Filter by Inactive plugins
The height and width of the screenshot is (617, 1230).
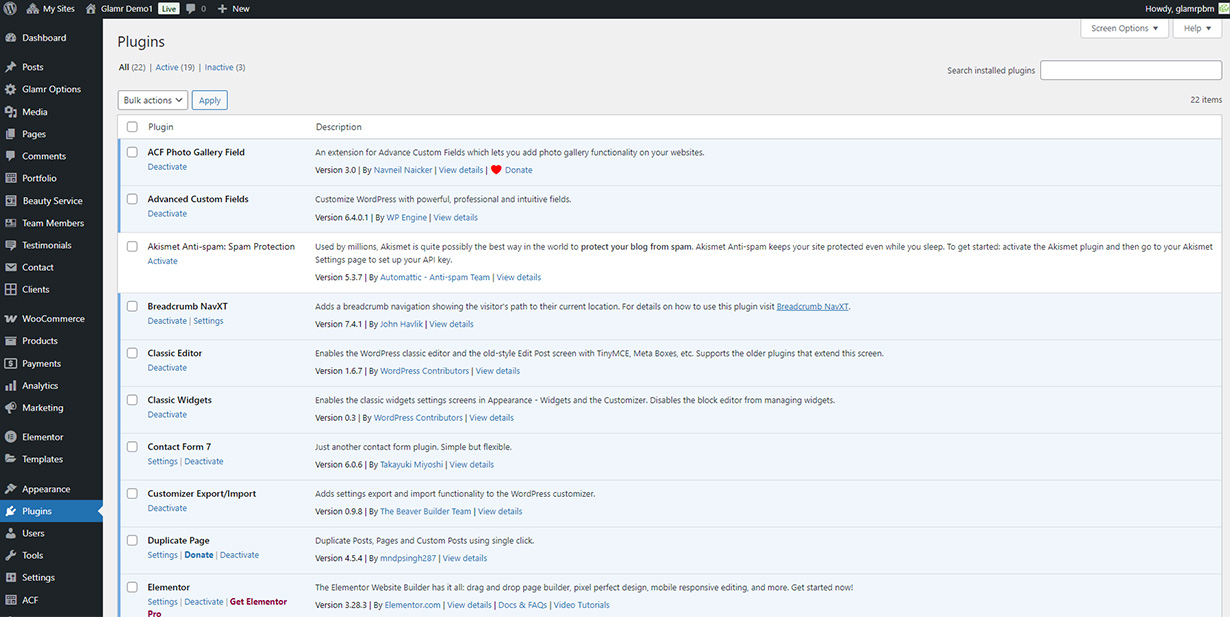(218, 68)
